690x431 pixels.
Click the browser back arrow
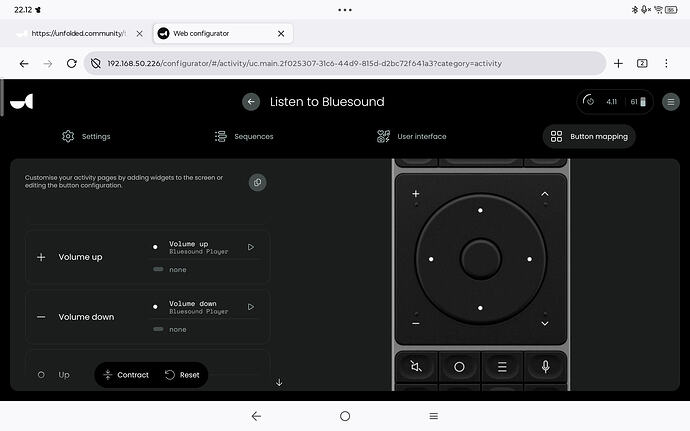pos(24,63)
